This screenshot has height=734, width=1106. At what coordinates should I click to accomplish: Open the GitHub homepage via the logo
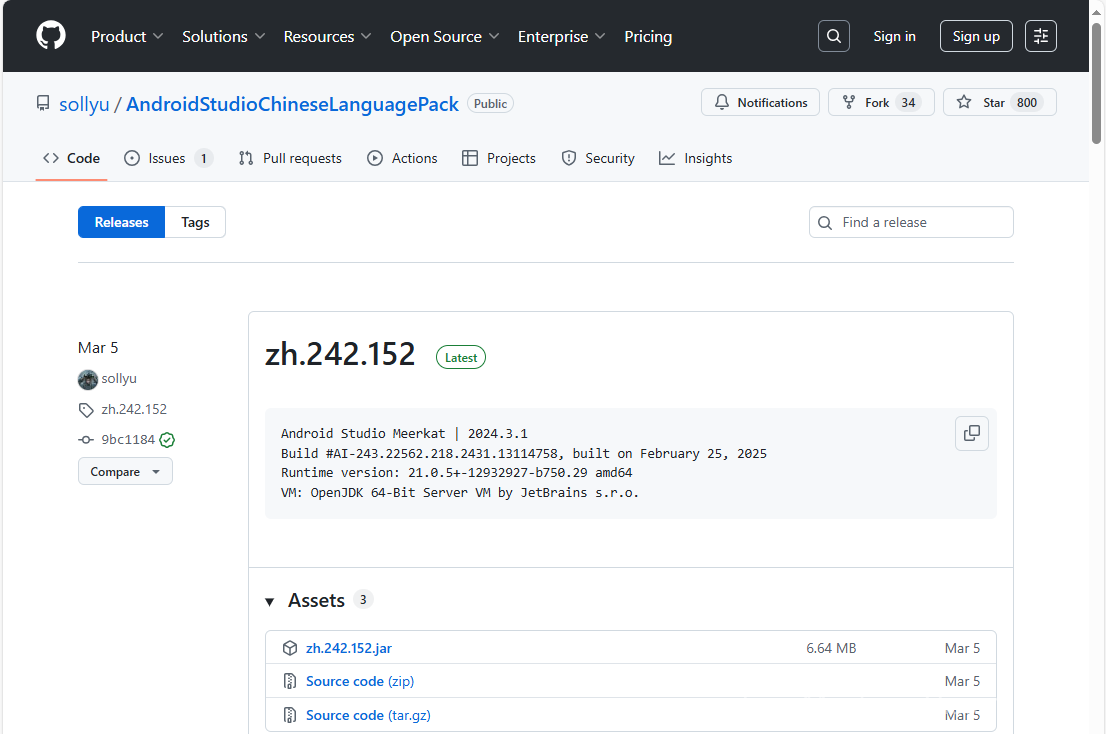(x=51, y=35)
